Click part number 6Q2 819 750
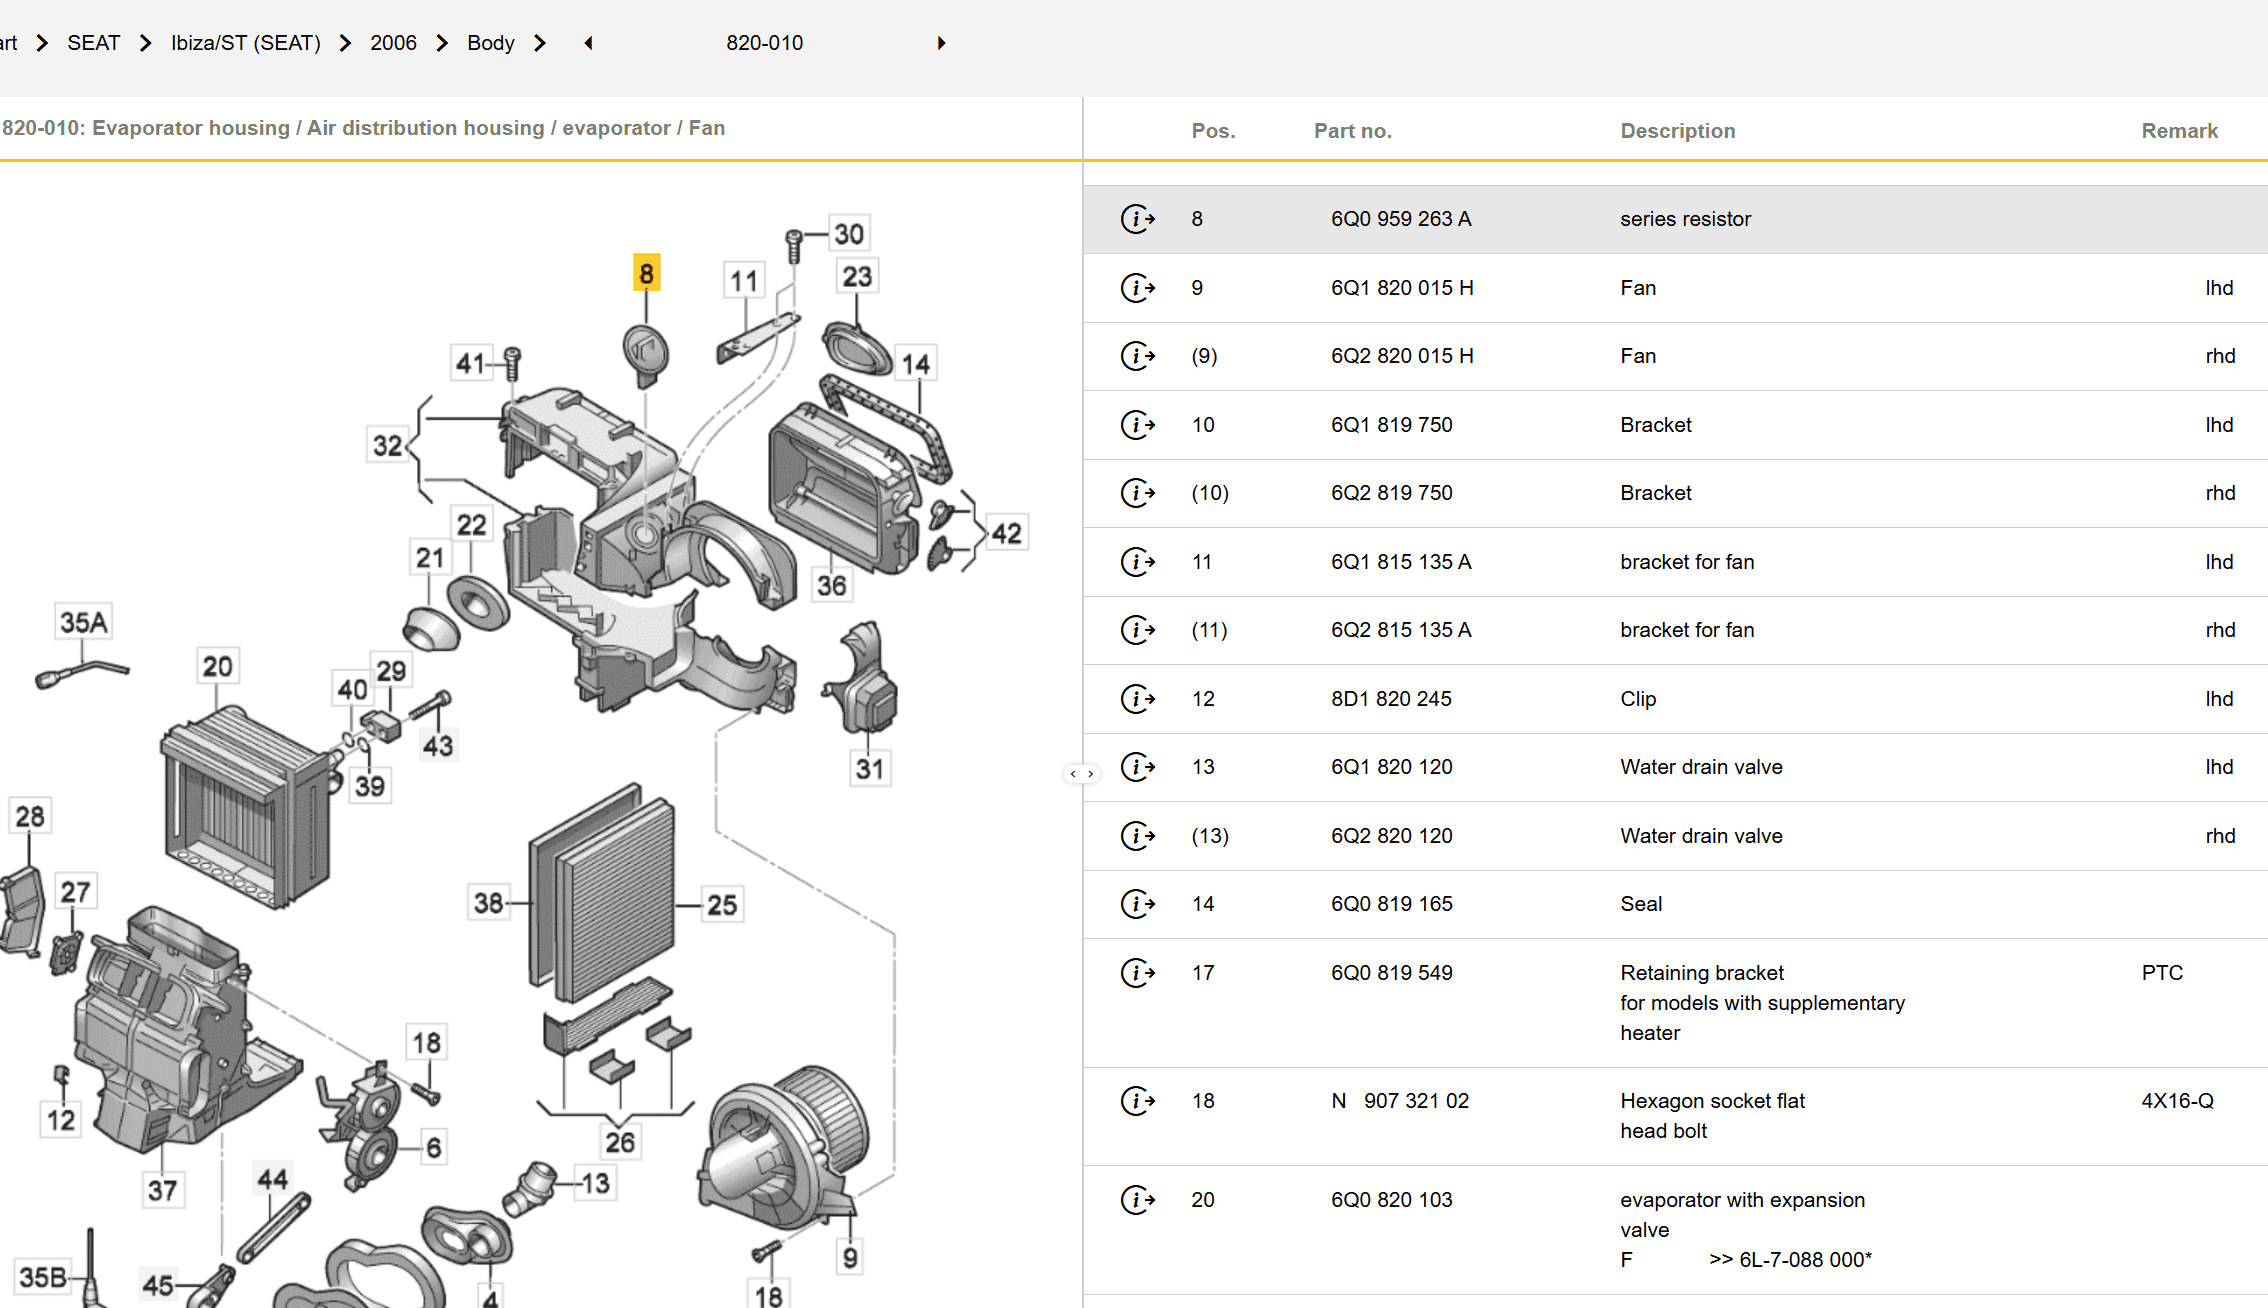The image size is (2268, 1308). (1391, 493)
